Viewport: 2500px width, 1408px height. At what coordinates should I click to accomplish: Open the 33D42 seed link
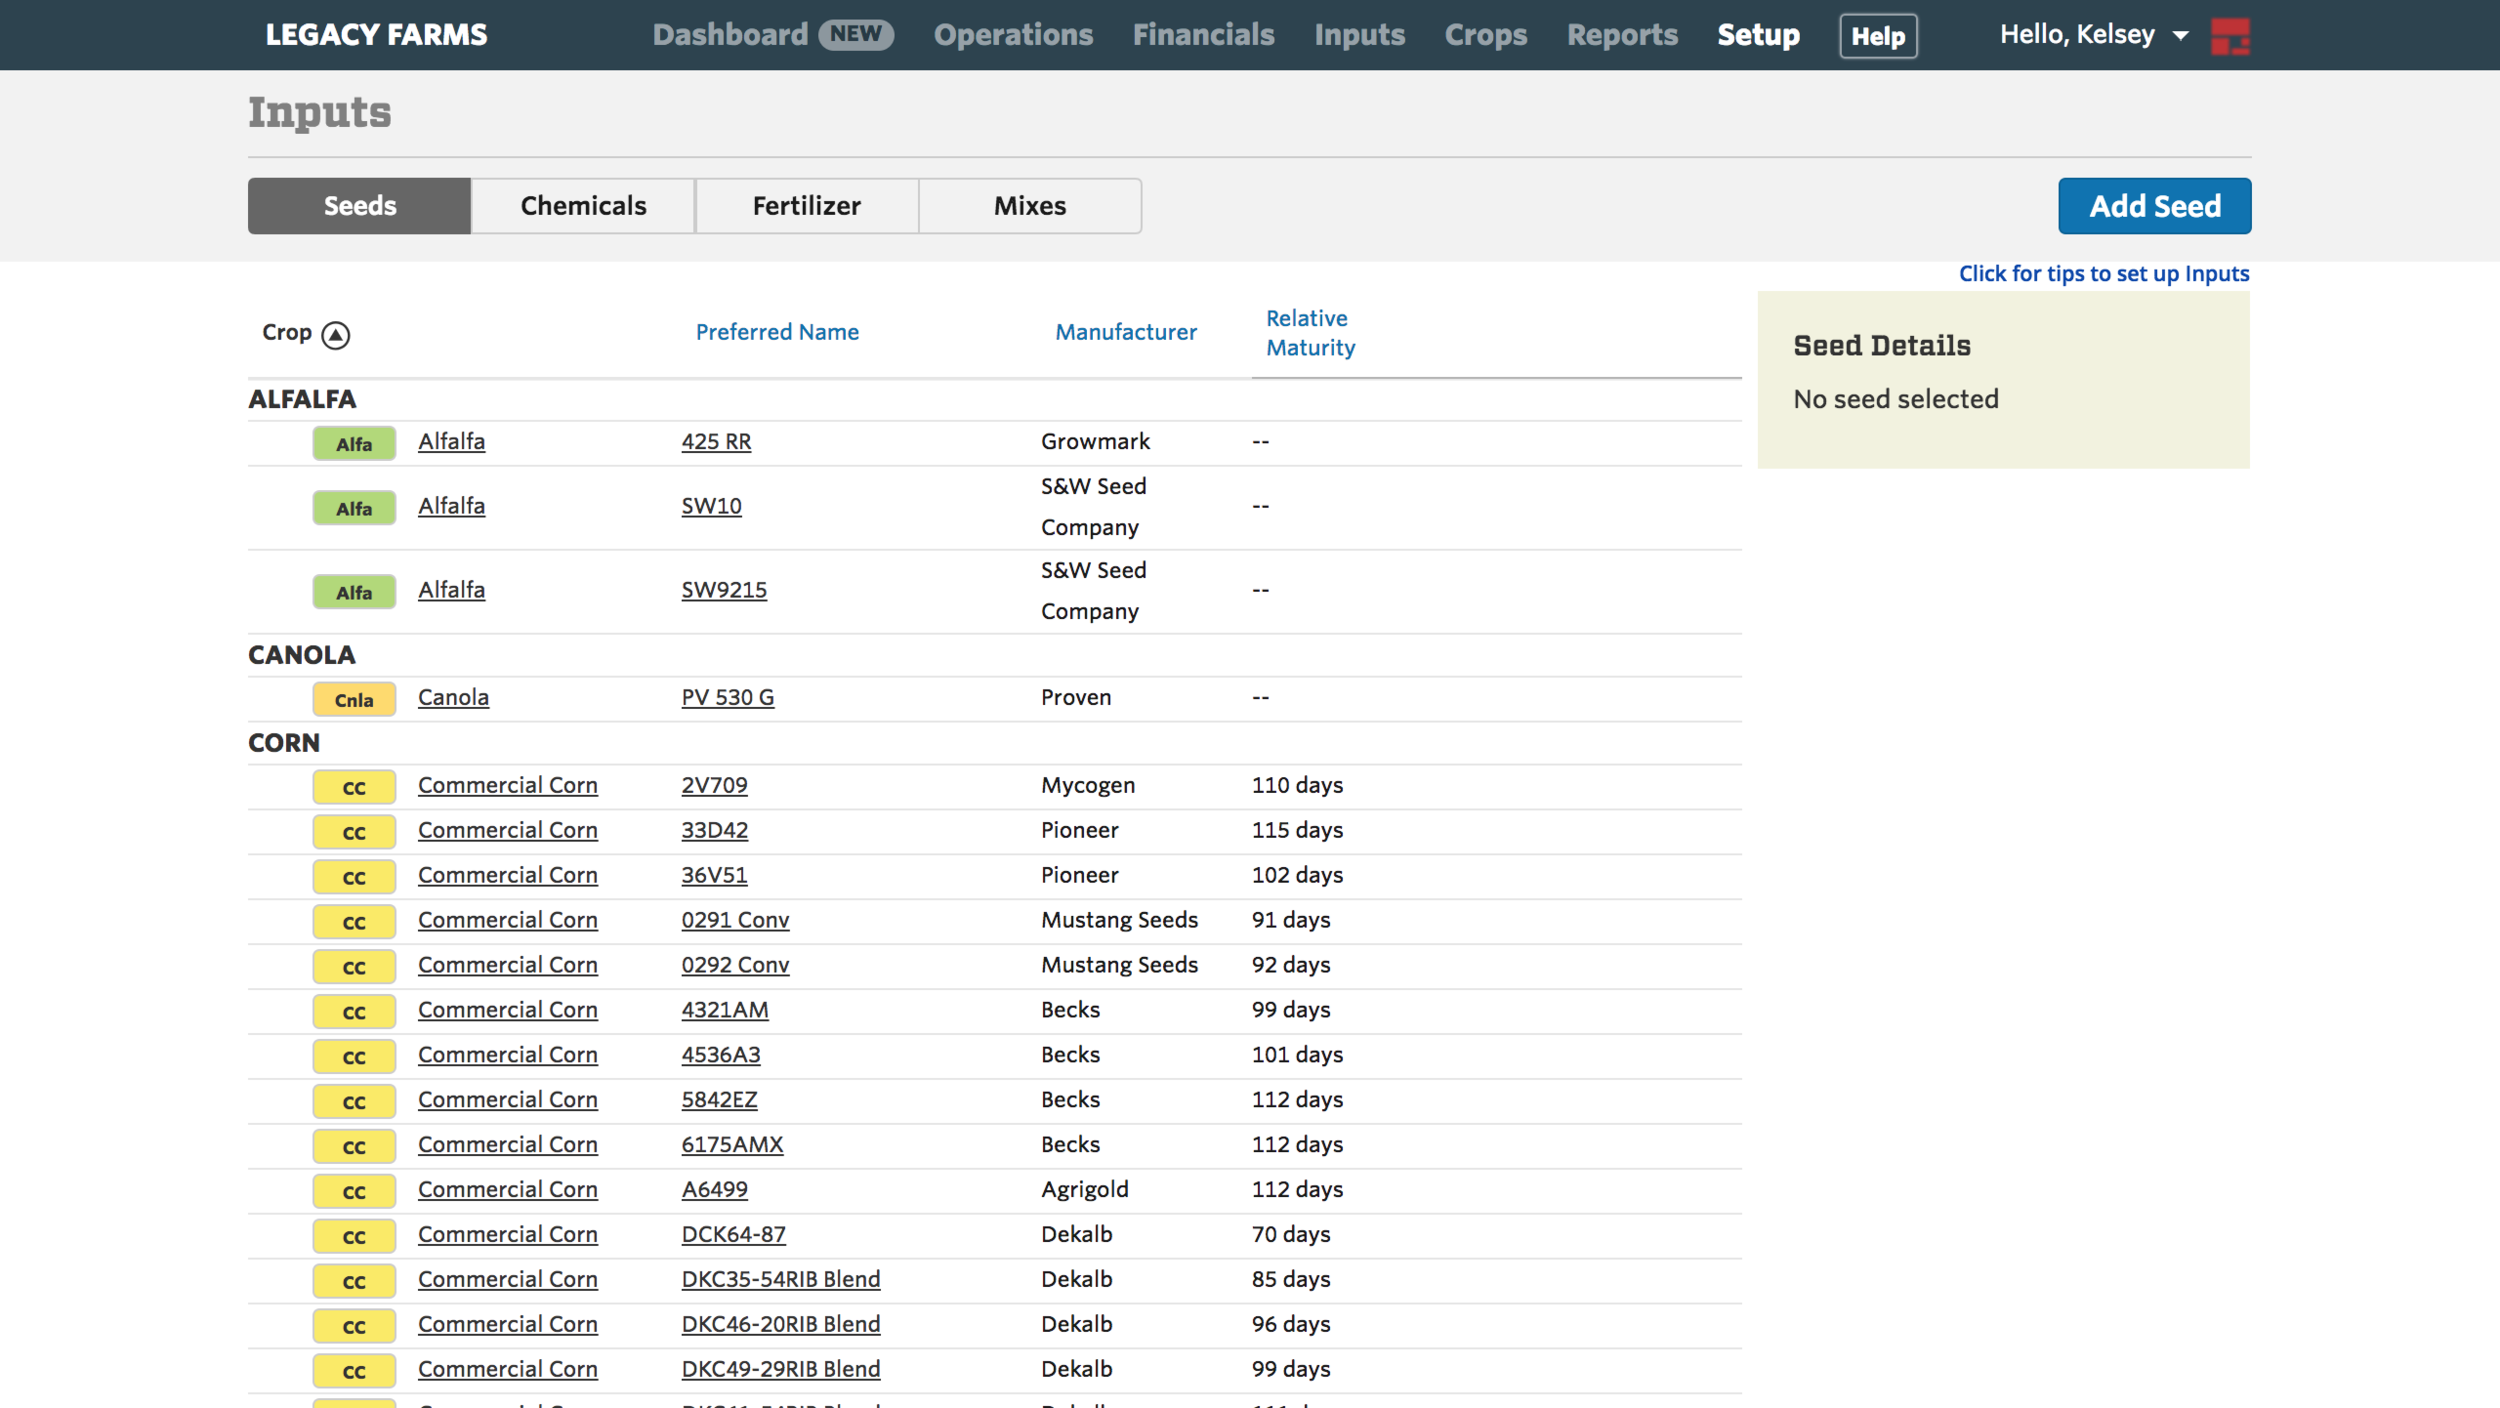(714, 831)
